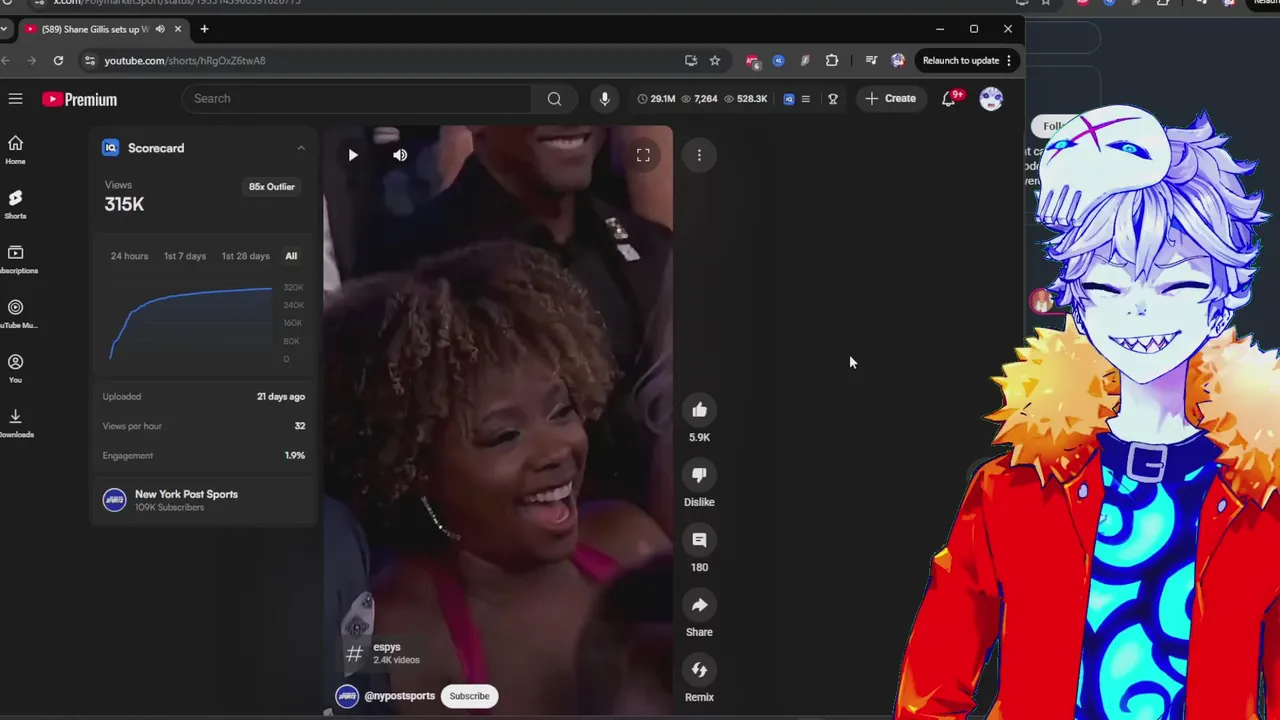
Task: Open the feather extension icon
Action: 805,61
